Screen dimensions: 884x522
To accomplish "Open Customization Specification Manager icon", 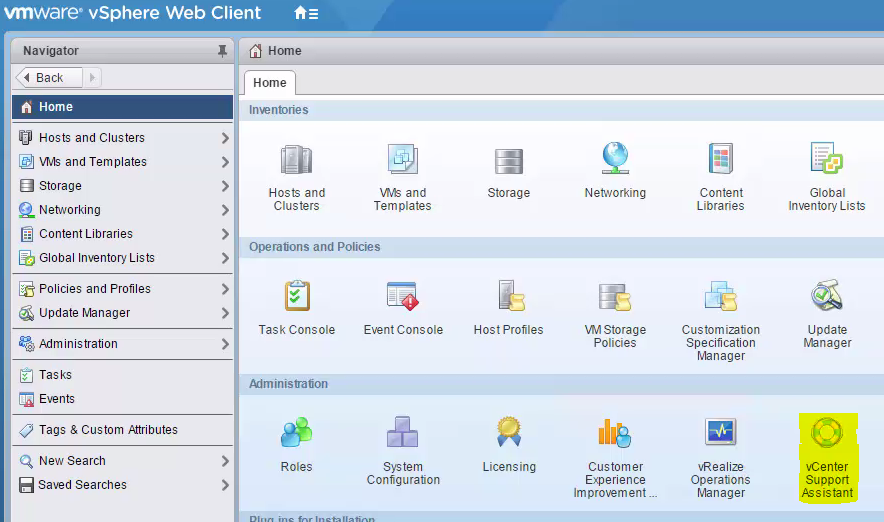I will coord(721,296).
